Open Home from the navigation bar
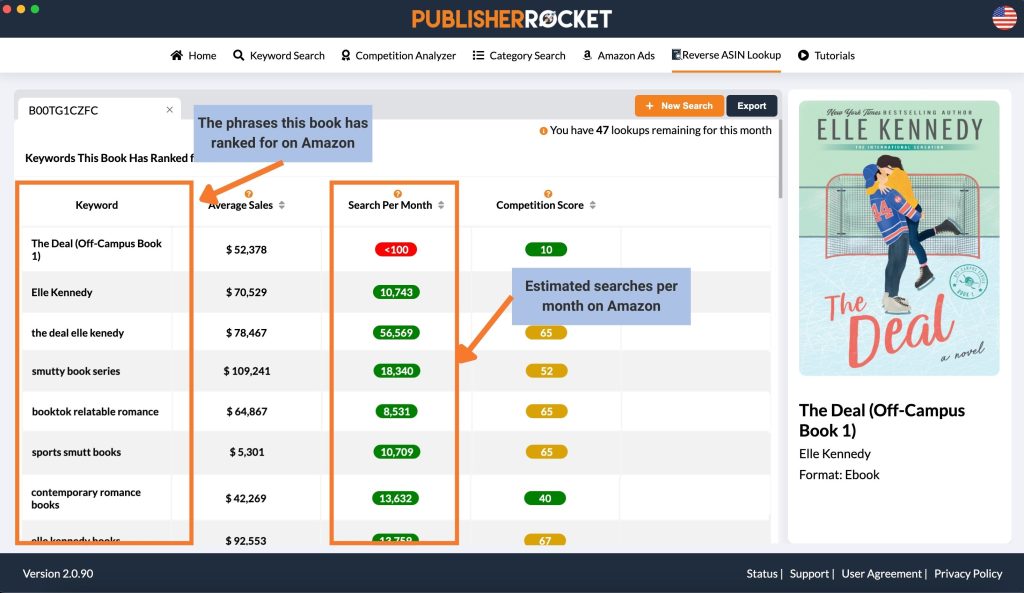Viewport: 1024px width, 593px height. [193, 56]
